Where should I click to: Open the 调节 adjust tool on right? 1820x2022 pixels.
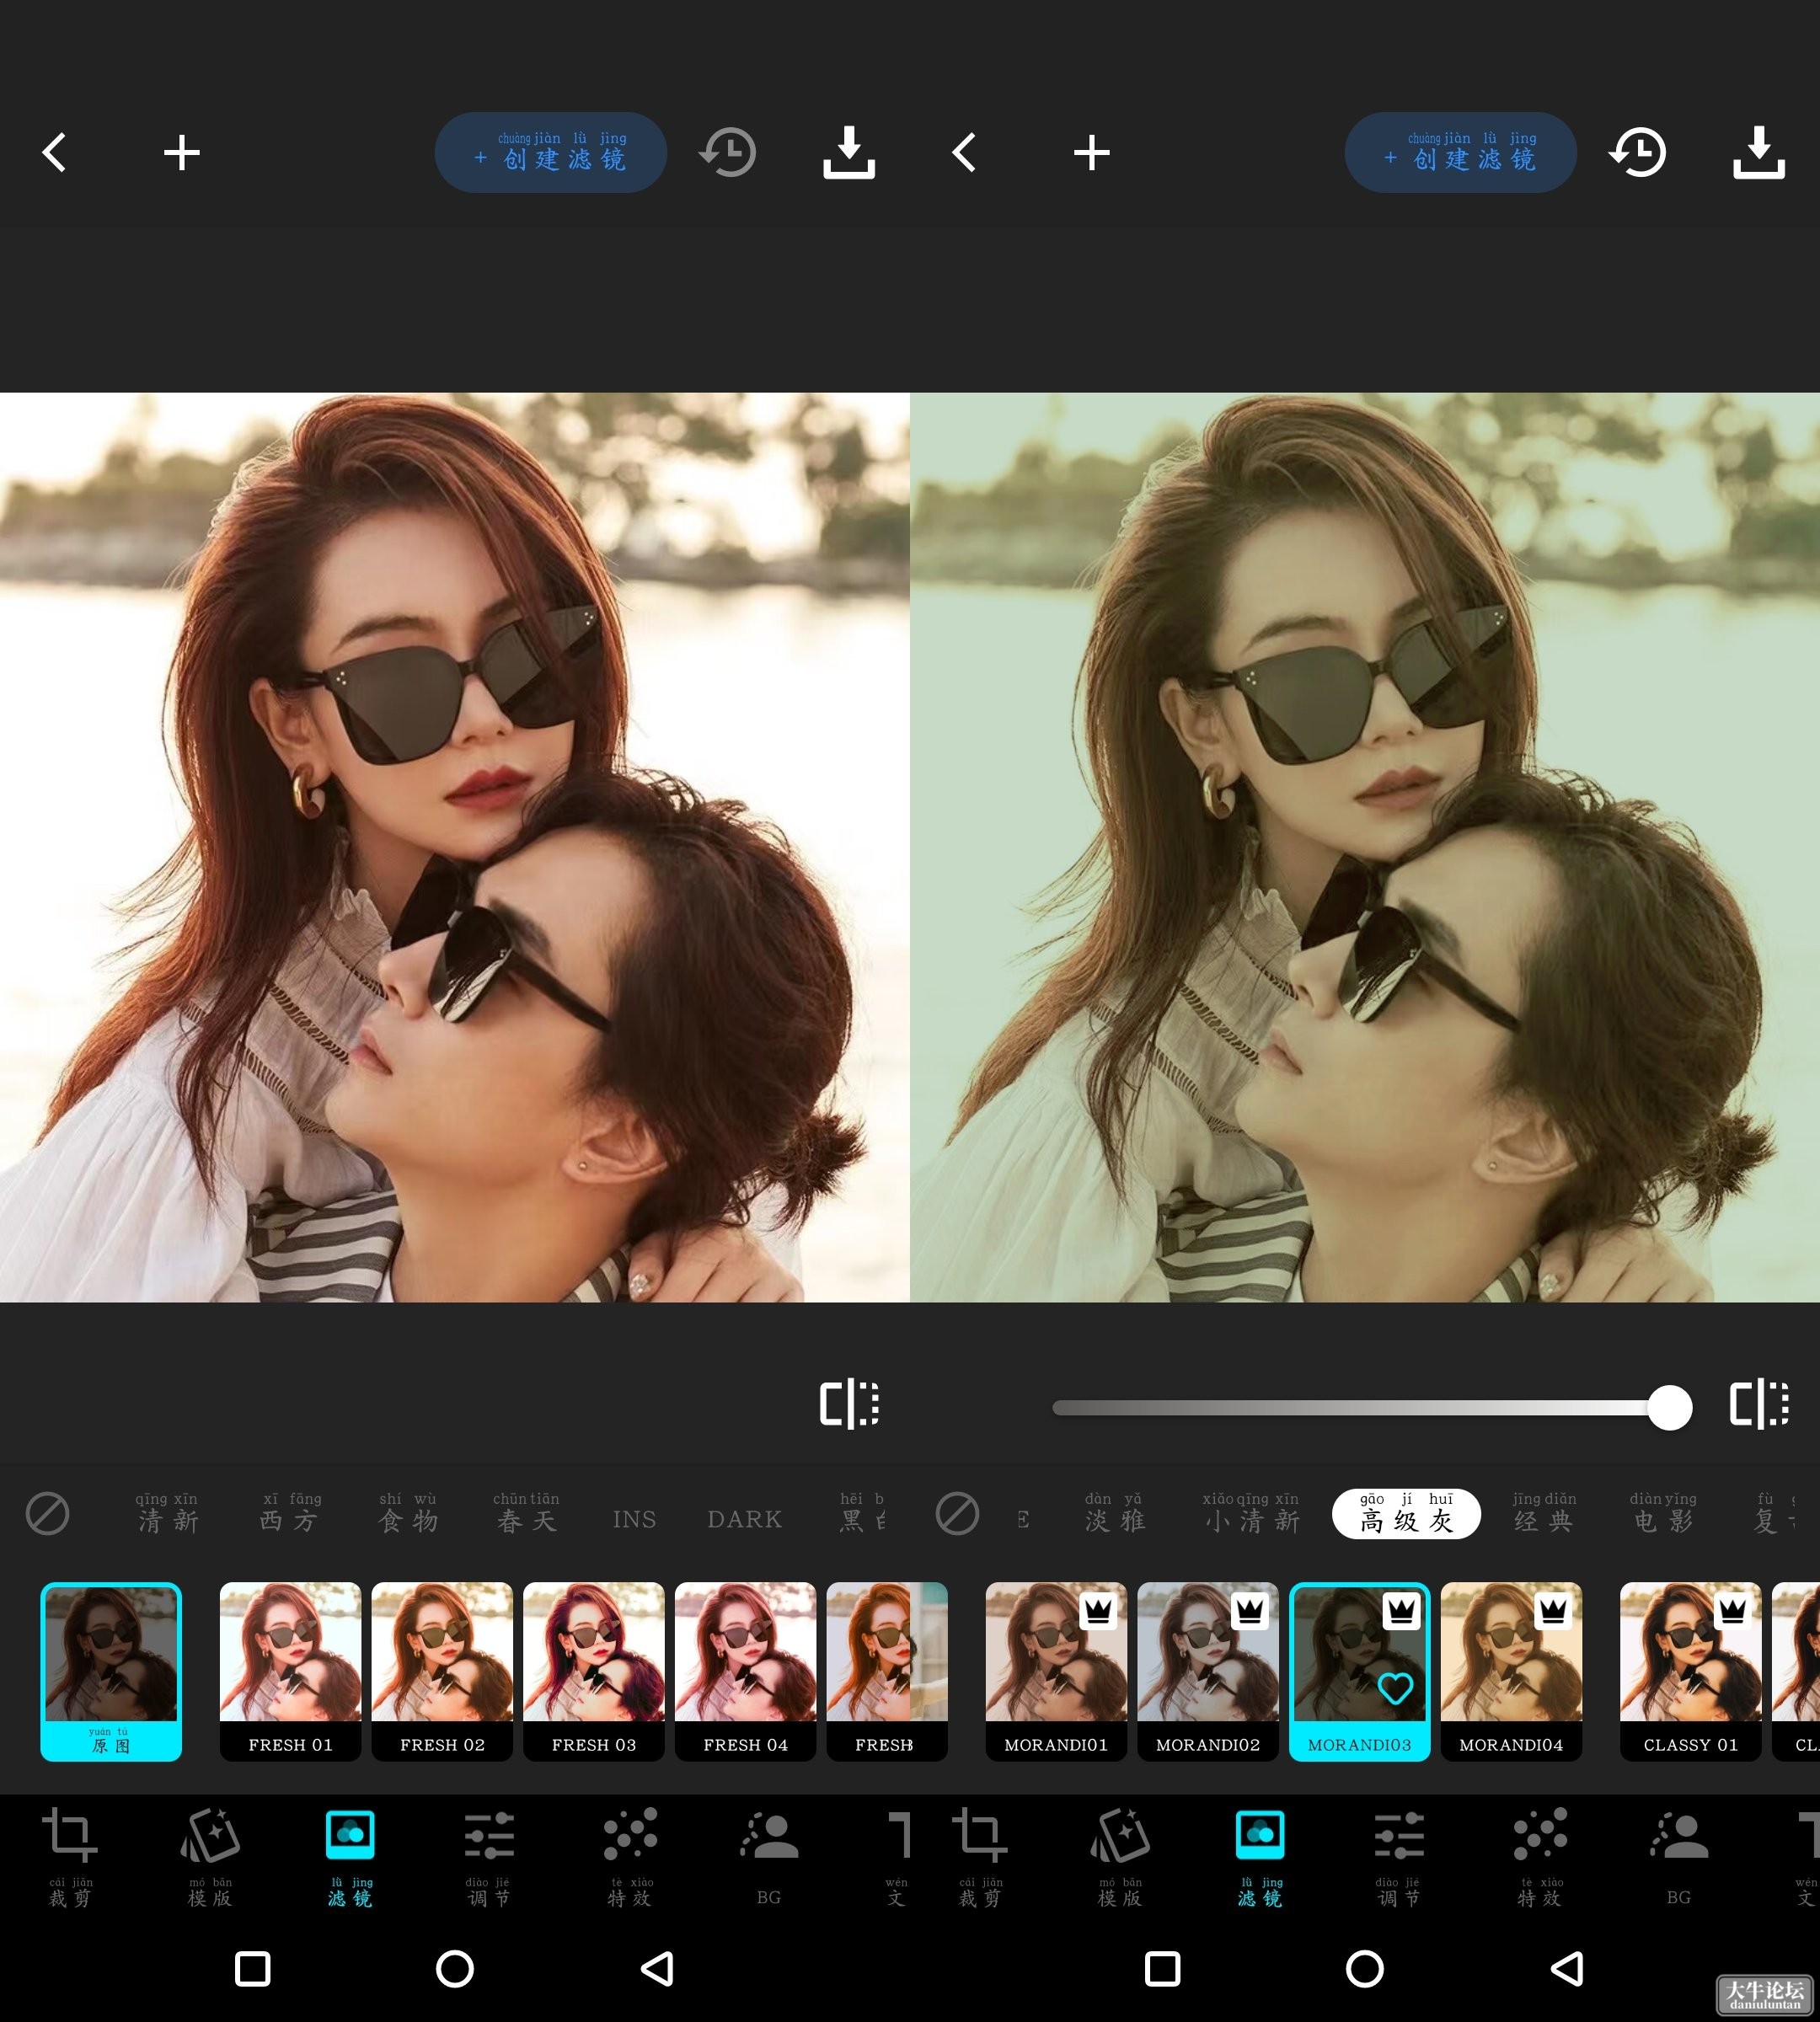1399,1857
